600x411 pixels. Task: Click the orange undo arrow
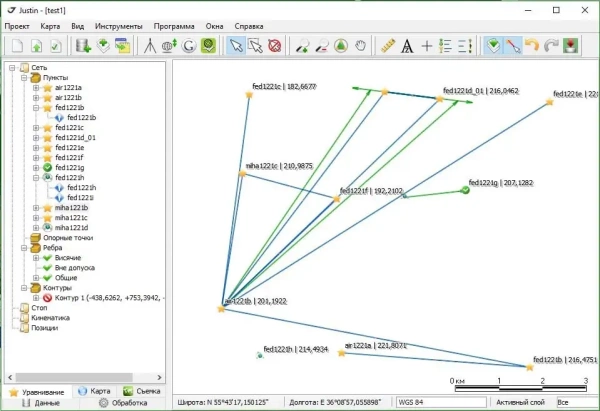point(532,46)
